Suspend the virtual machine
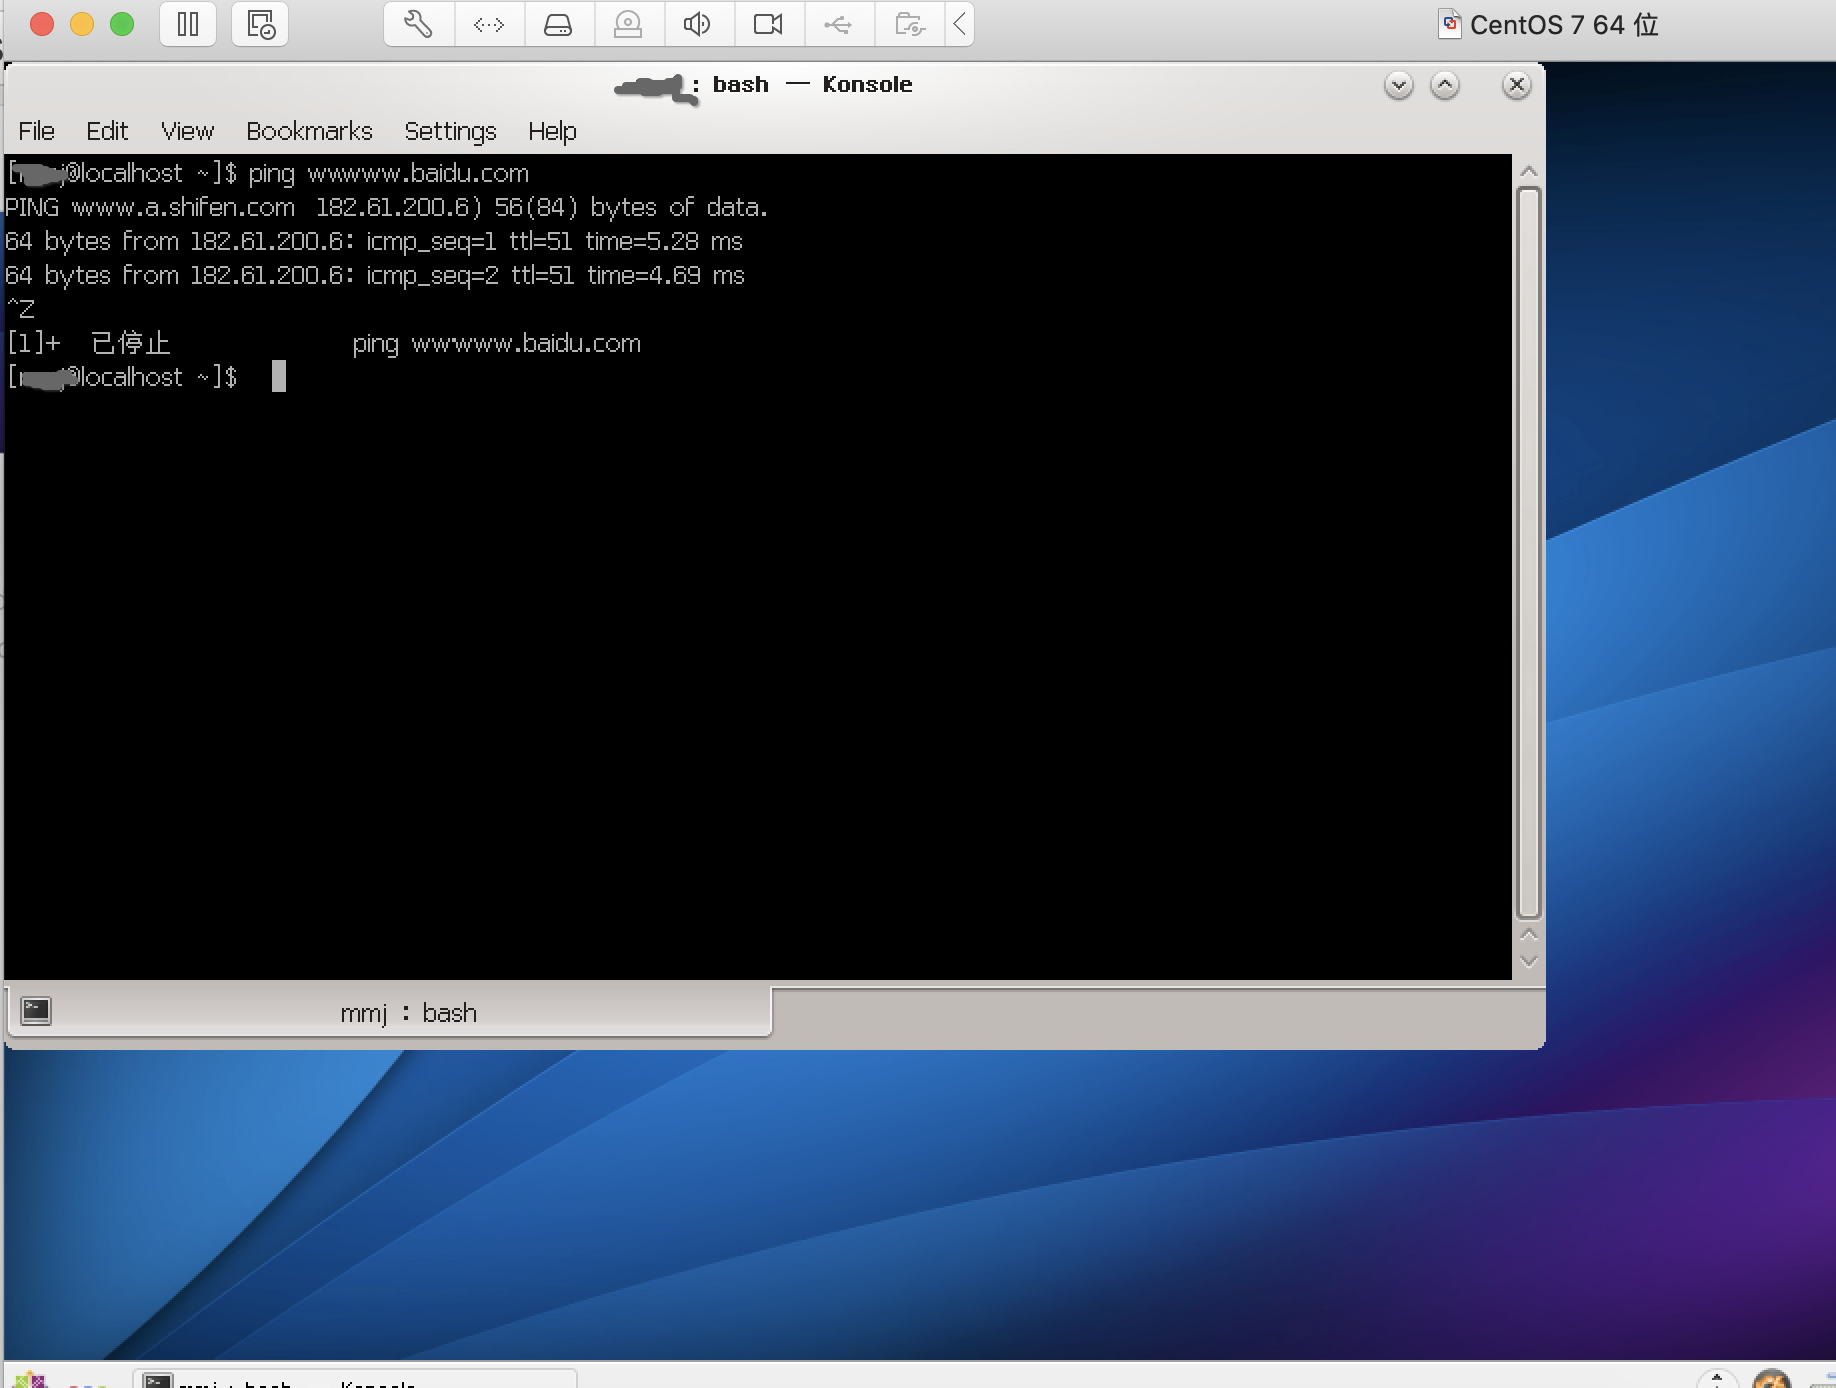 point(187,24)
